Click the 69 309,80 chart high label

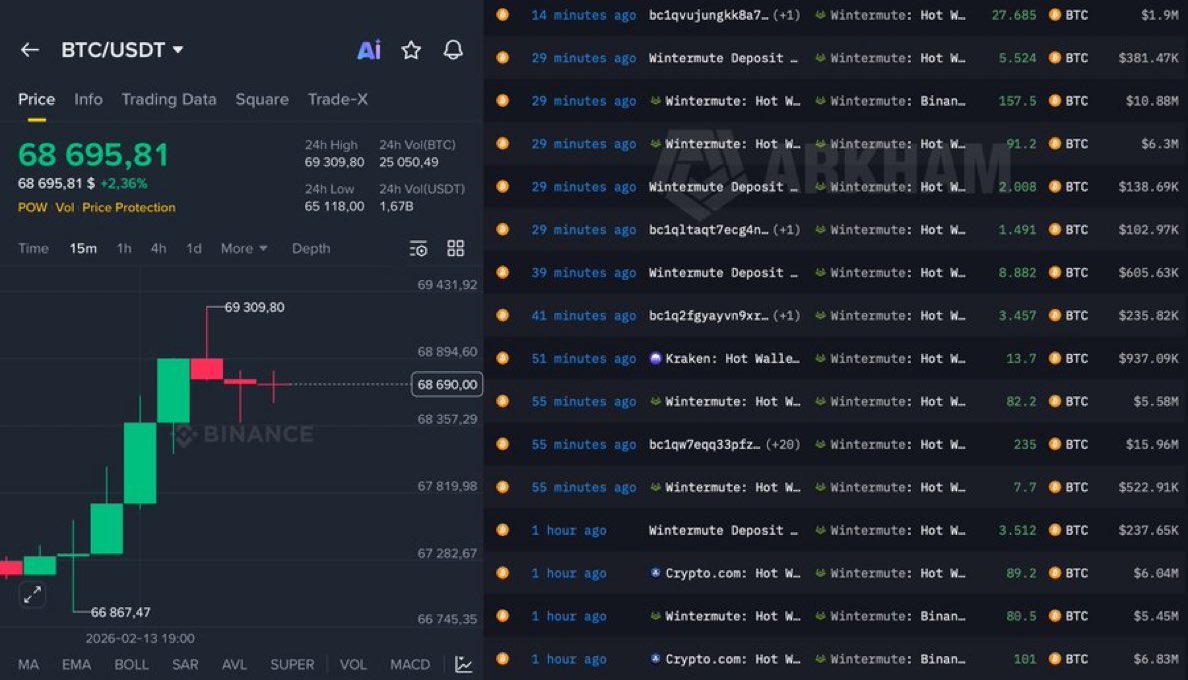point(255,307)
